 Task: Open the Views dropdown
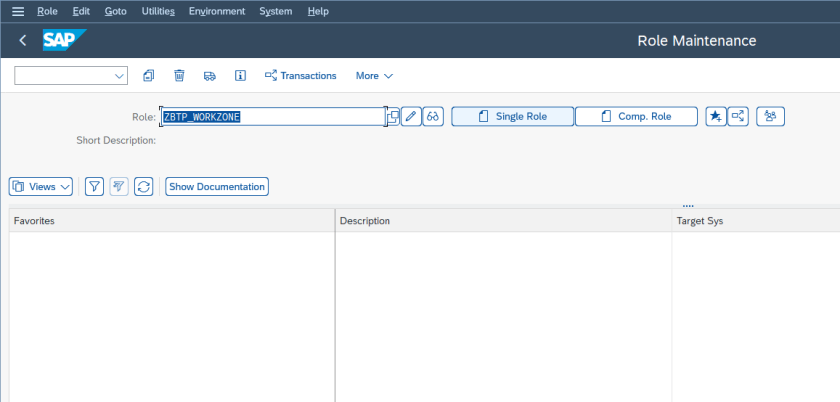pyautogui.click(x=41, y=187)
